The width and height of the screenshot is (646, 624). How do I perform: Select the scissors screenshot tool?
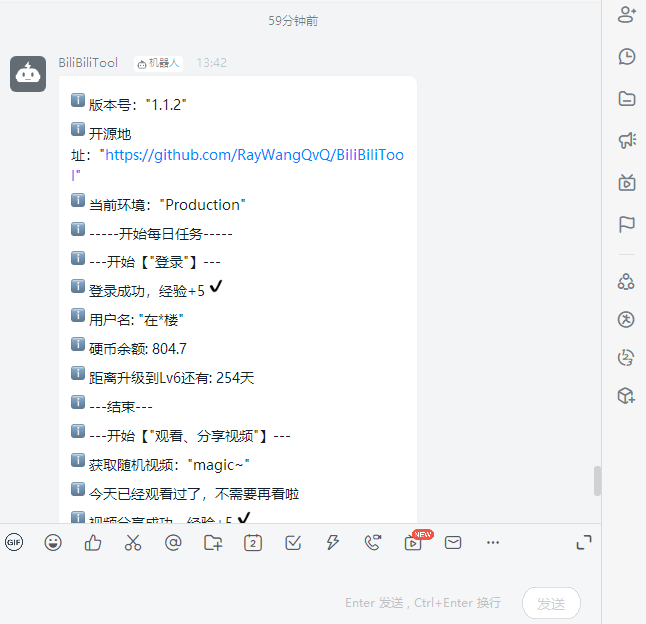tap(133, 542)
